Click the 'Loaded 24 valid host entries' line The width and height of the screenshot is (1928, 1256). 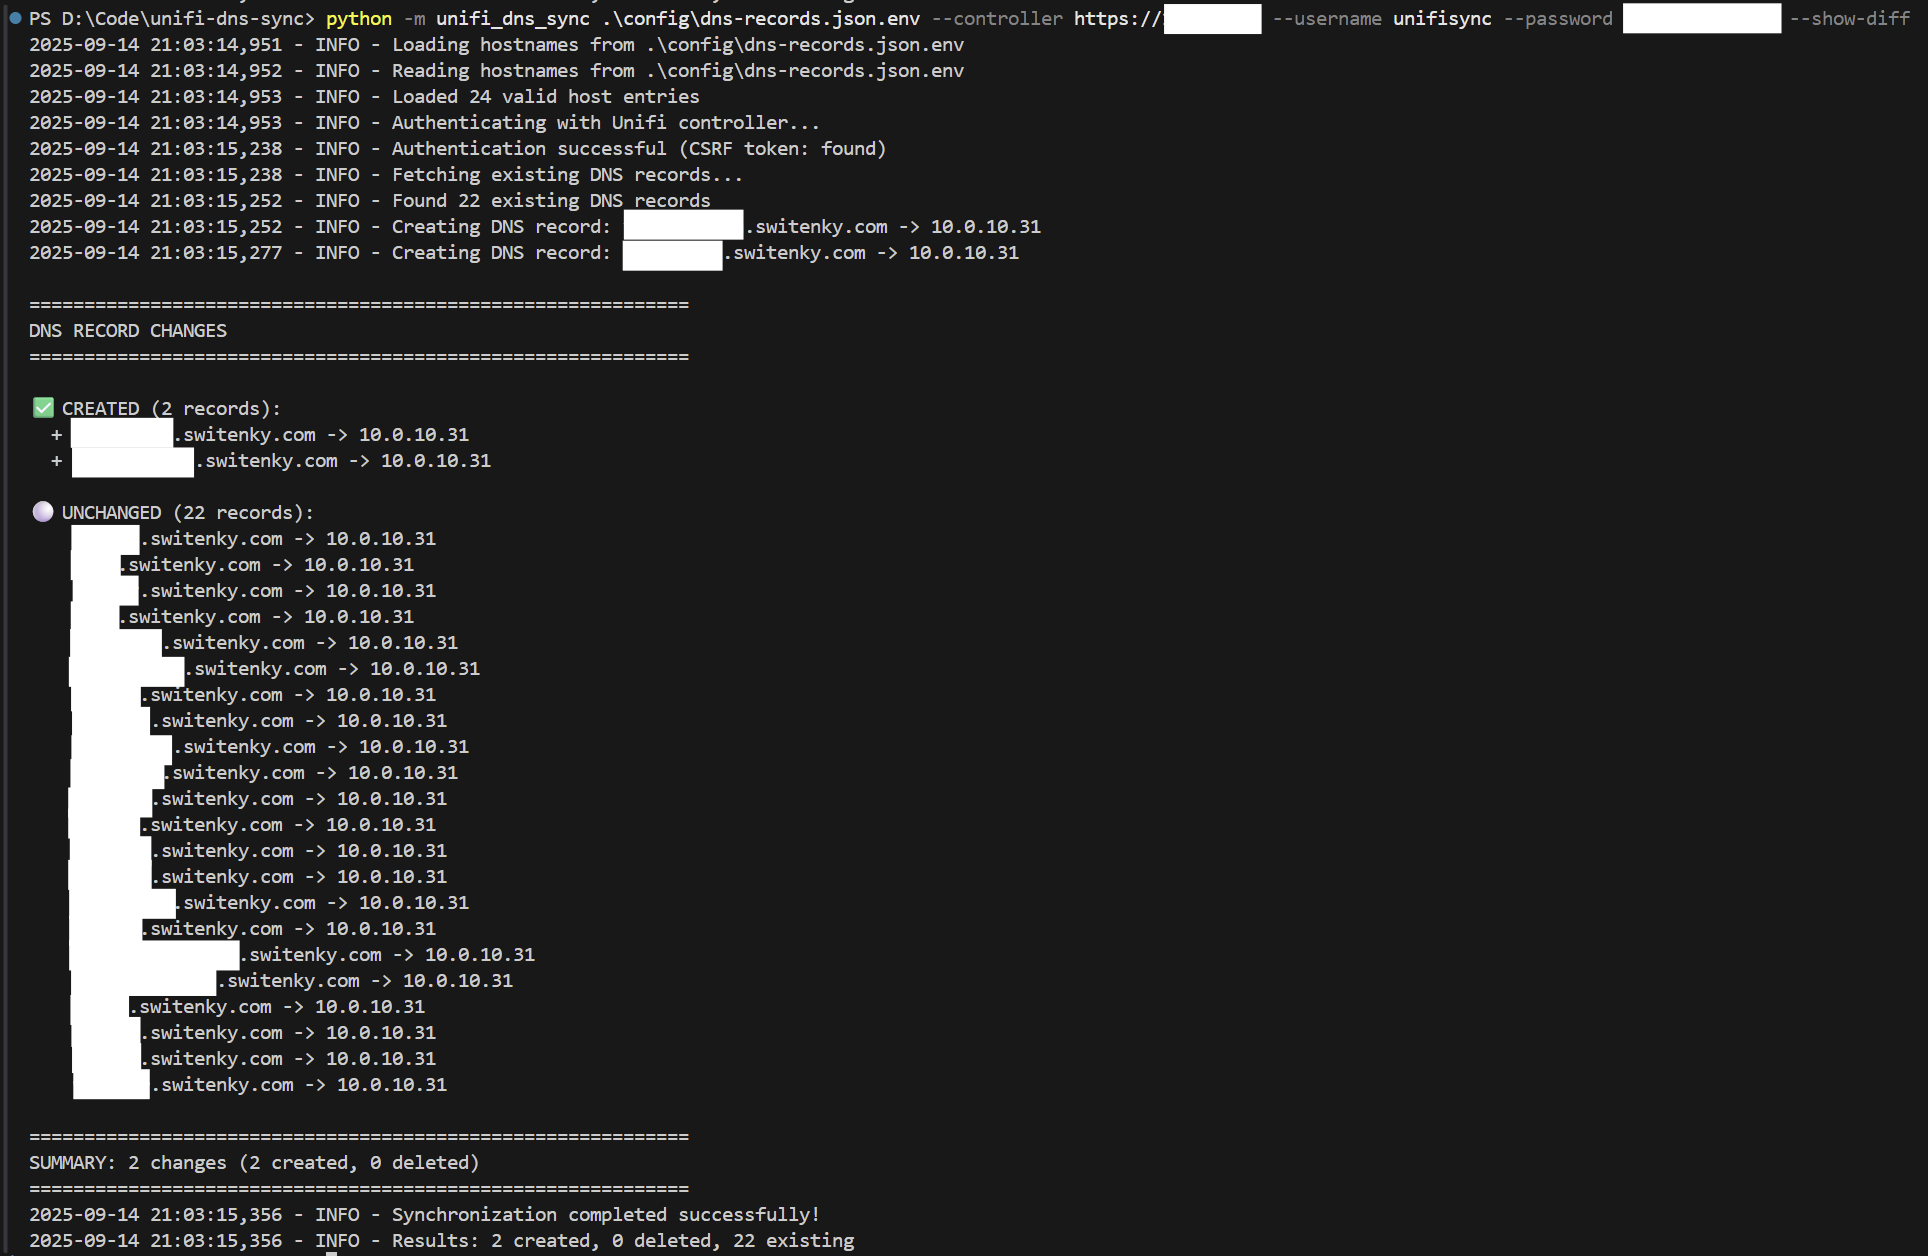(545, 97)
